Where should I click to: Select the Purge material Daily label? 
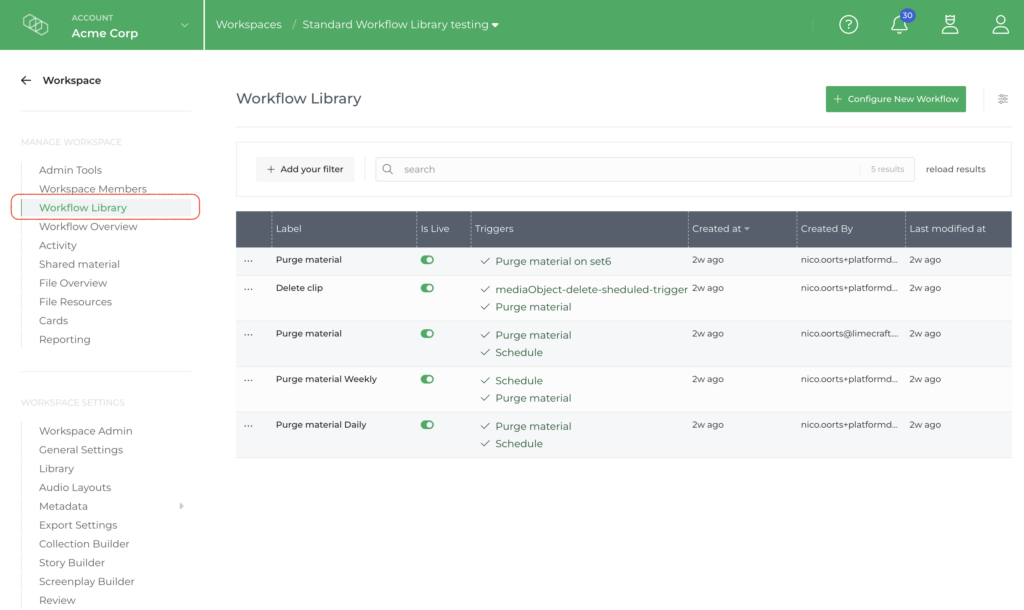321,425
